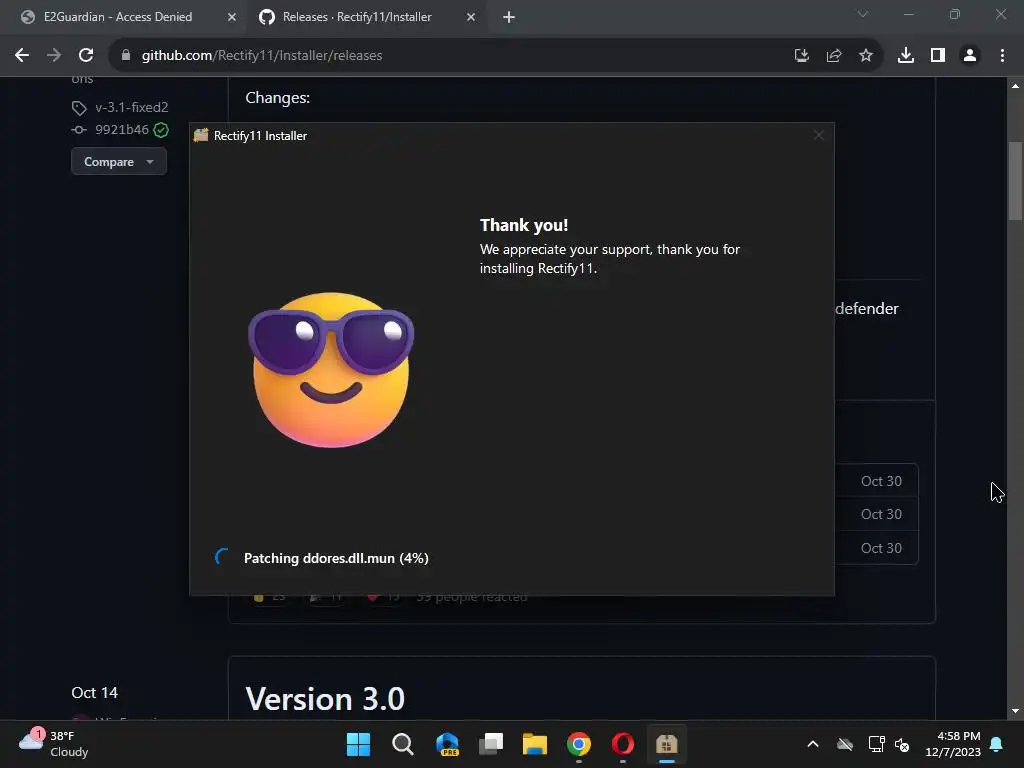Viewport: 1024px width, 768px height.
Task: Open the Chrome profile menu
Action: 970,56
